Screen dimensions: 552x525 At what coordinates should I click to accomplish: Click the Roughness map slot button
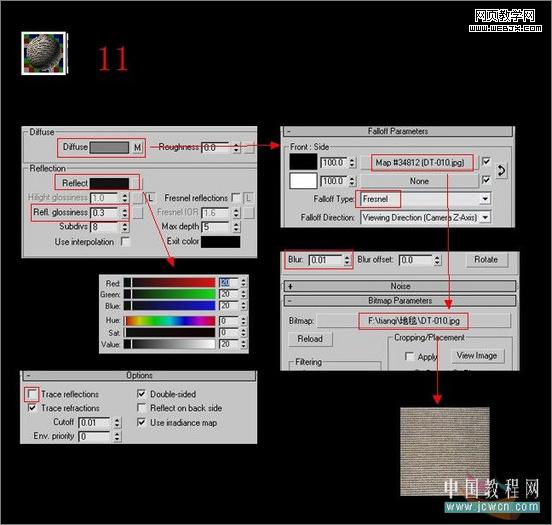(249, 148)
